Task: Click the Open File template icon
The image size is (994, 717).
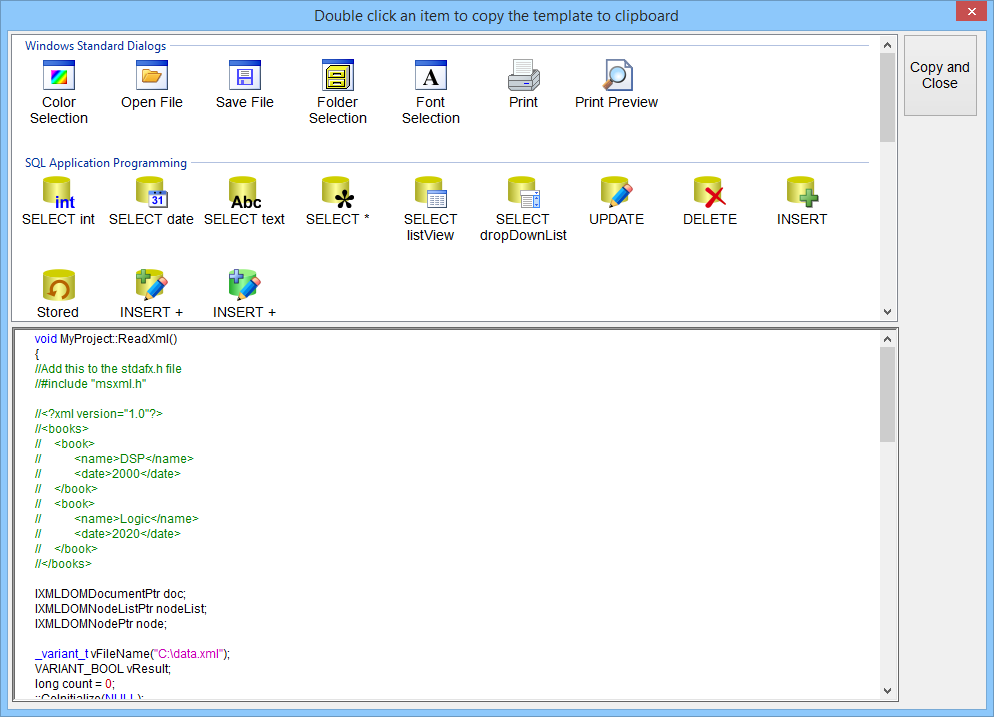Action: [152, 75]
